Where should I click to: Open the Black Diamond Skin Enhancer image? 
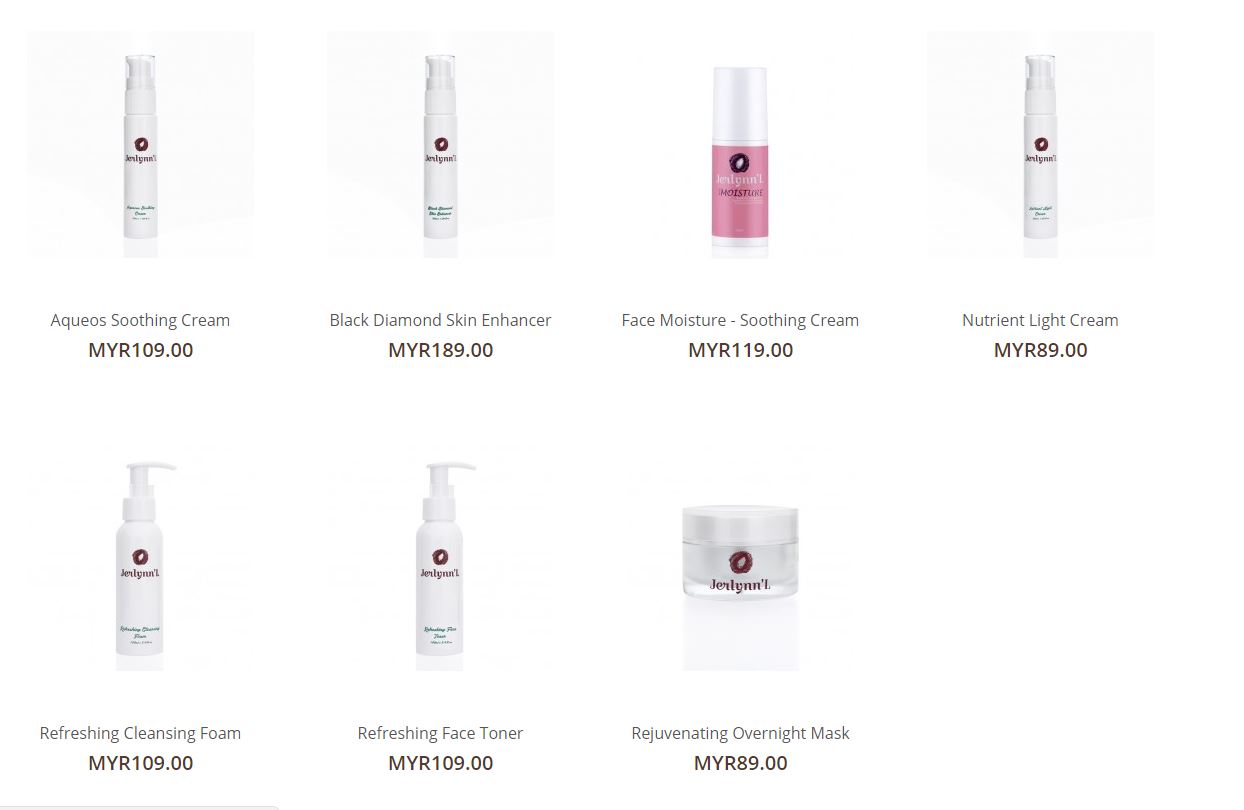point(440,145)
